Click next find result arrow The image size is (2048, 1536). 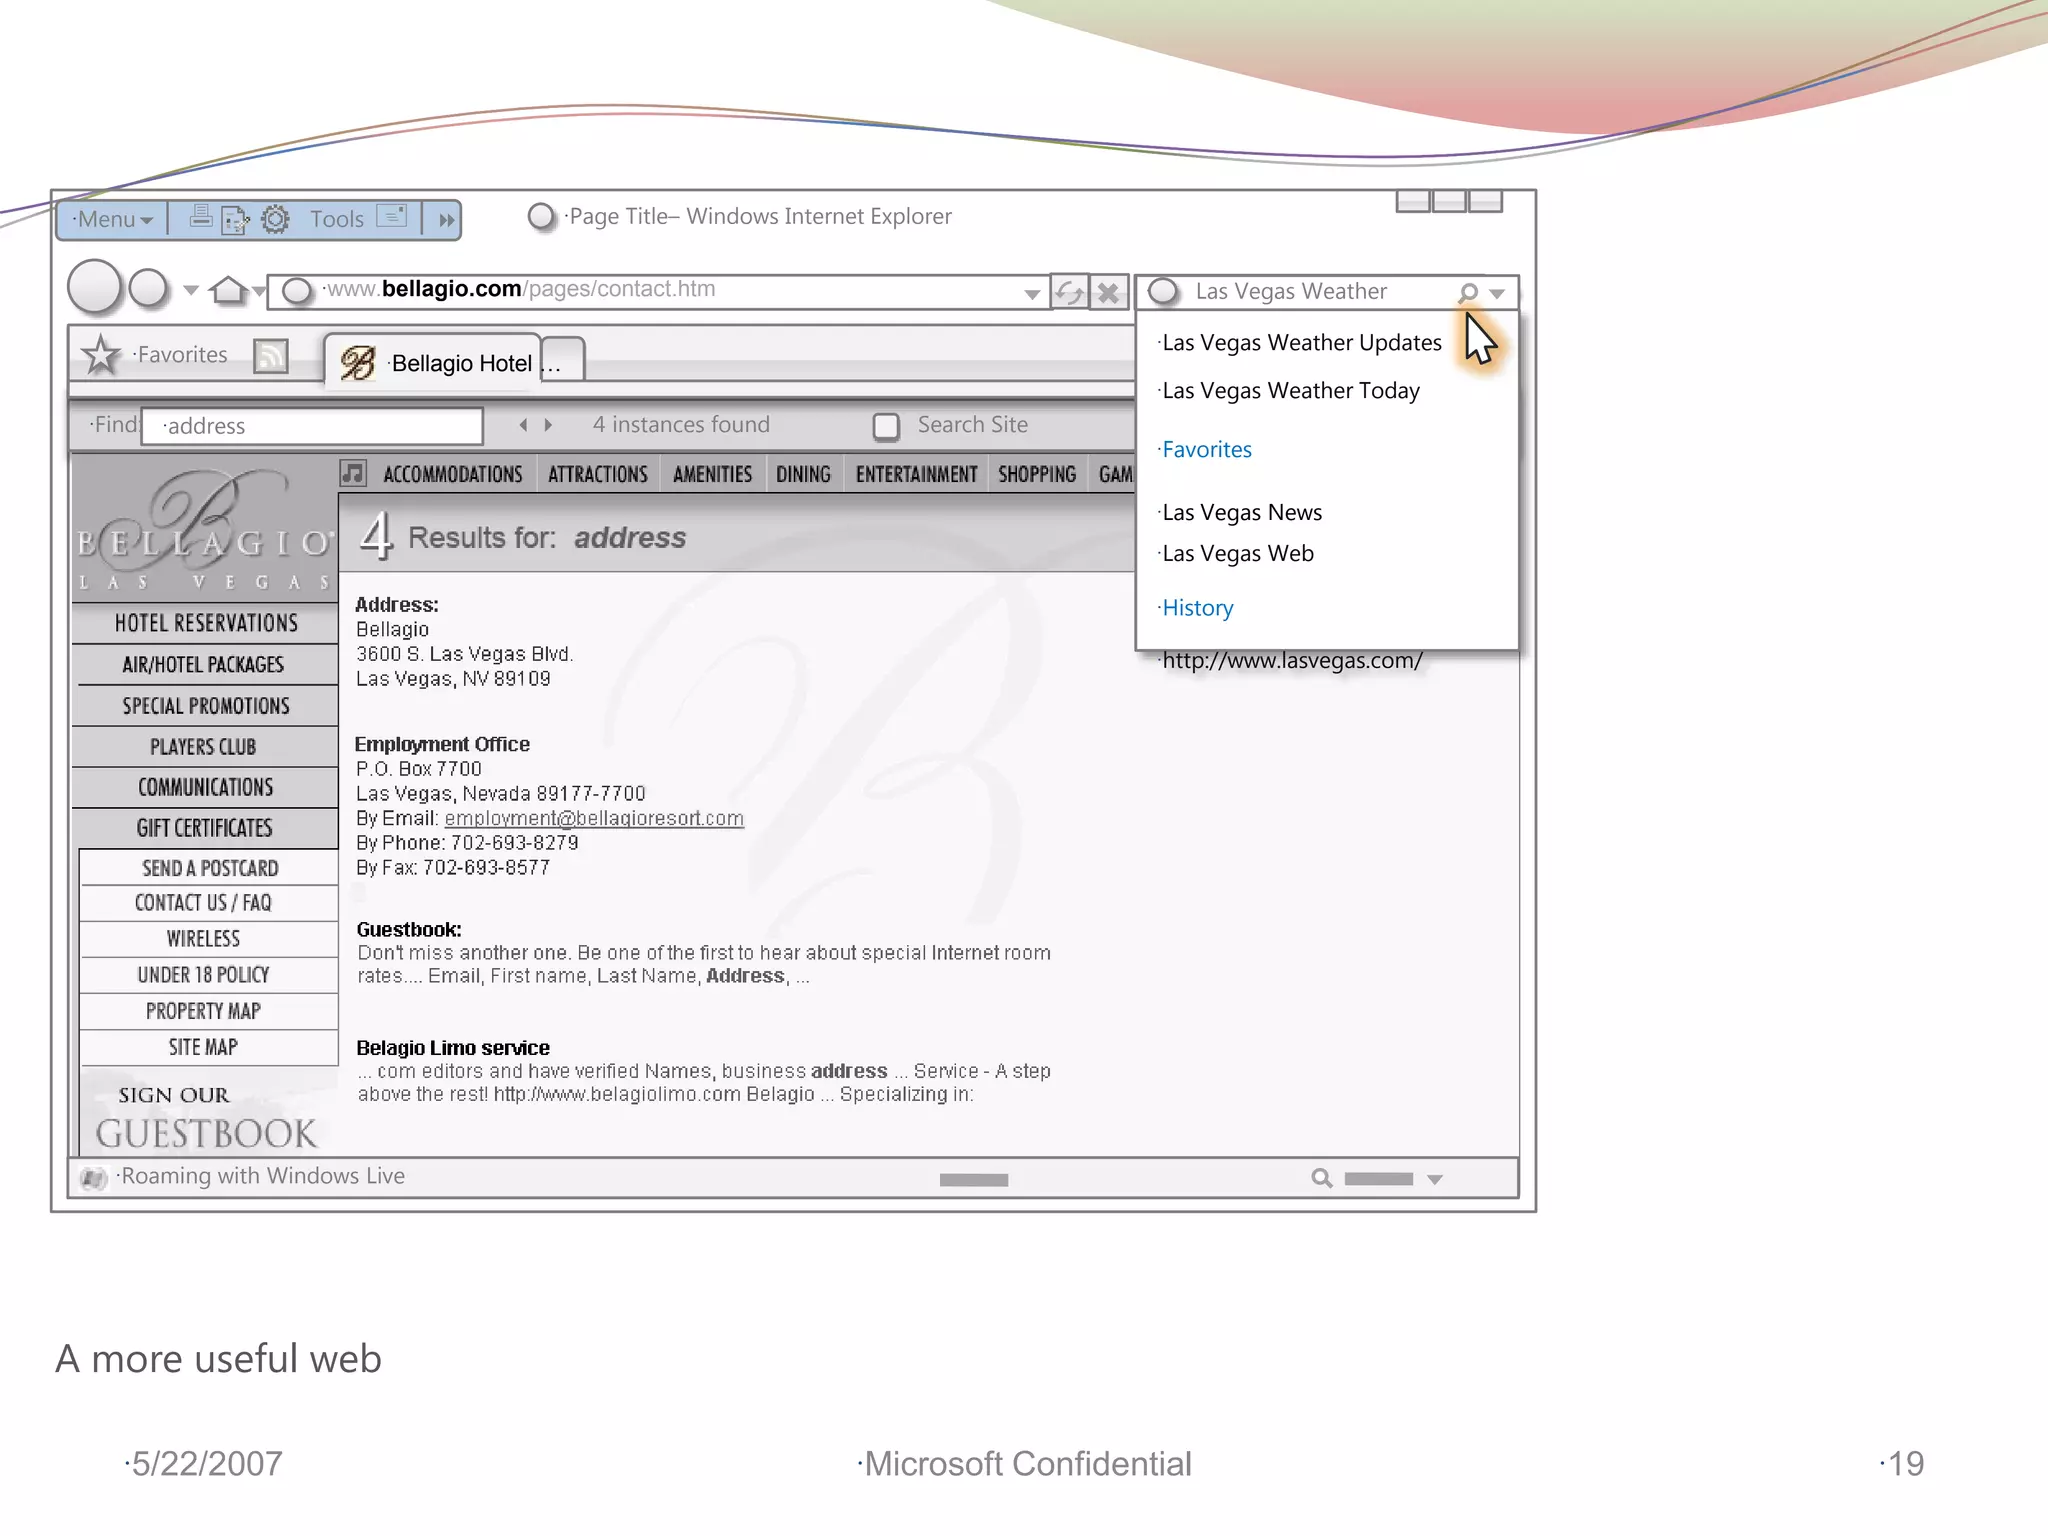coord(548,425)
